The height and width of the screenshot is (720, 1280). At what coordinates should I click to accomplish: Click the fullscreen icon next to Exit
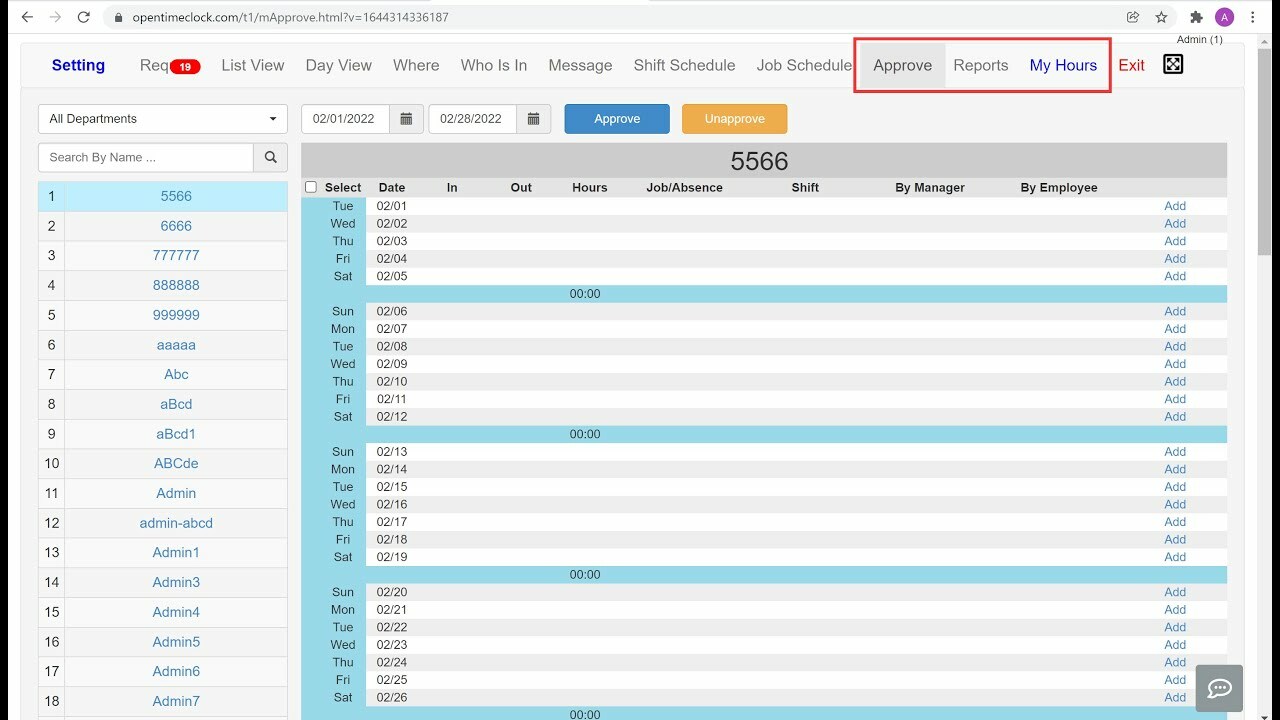(x=1172, y=63)
